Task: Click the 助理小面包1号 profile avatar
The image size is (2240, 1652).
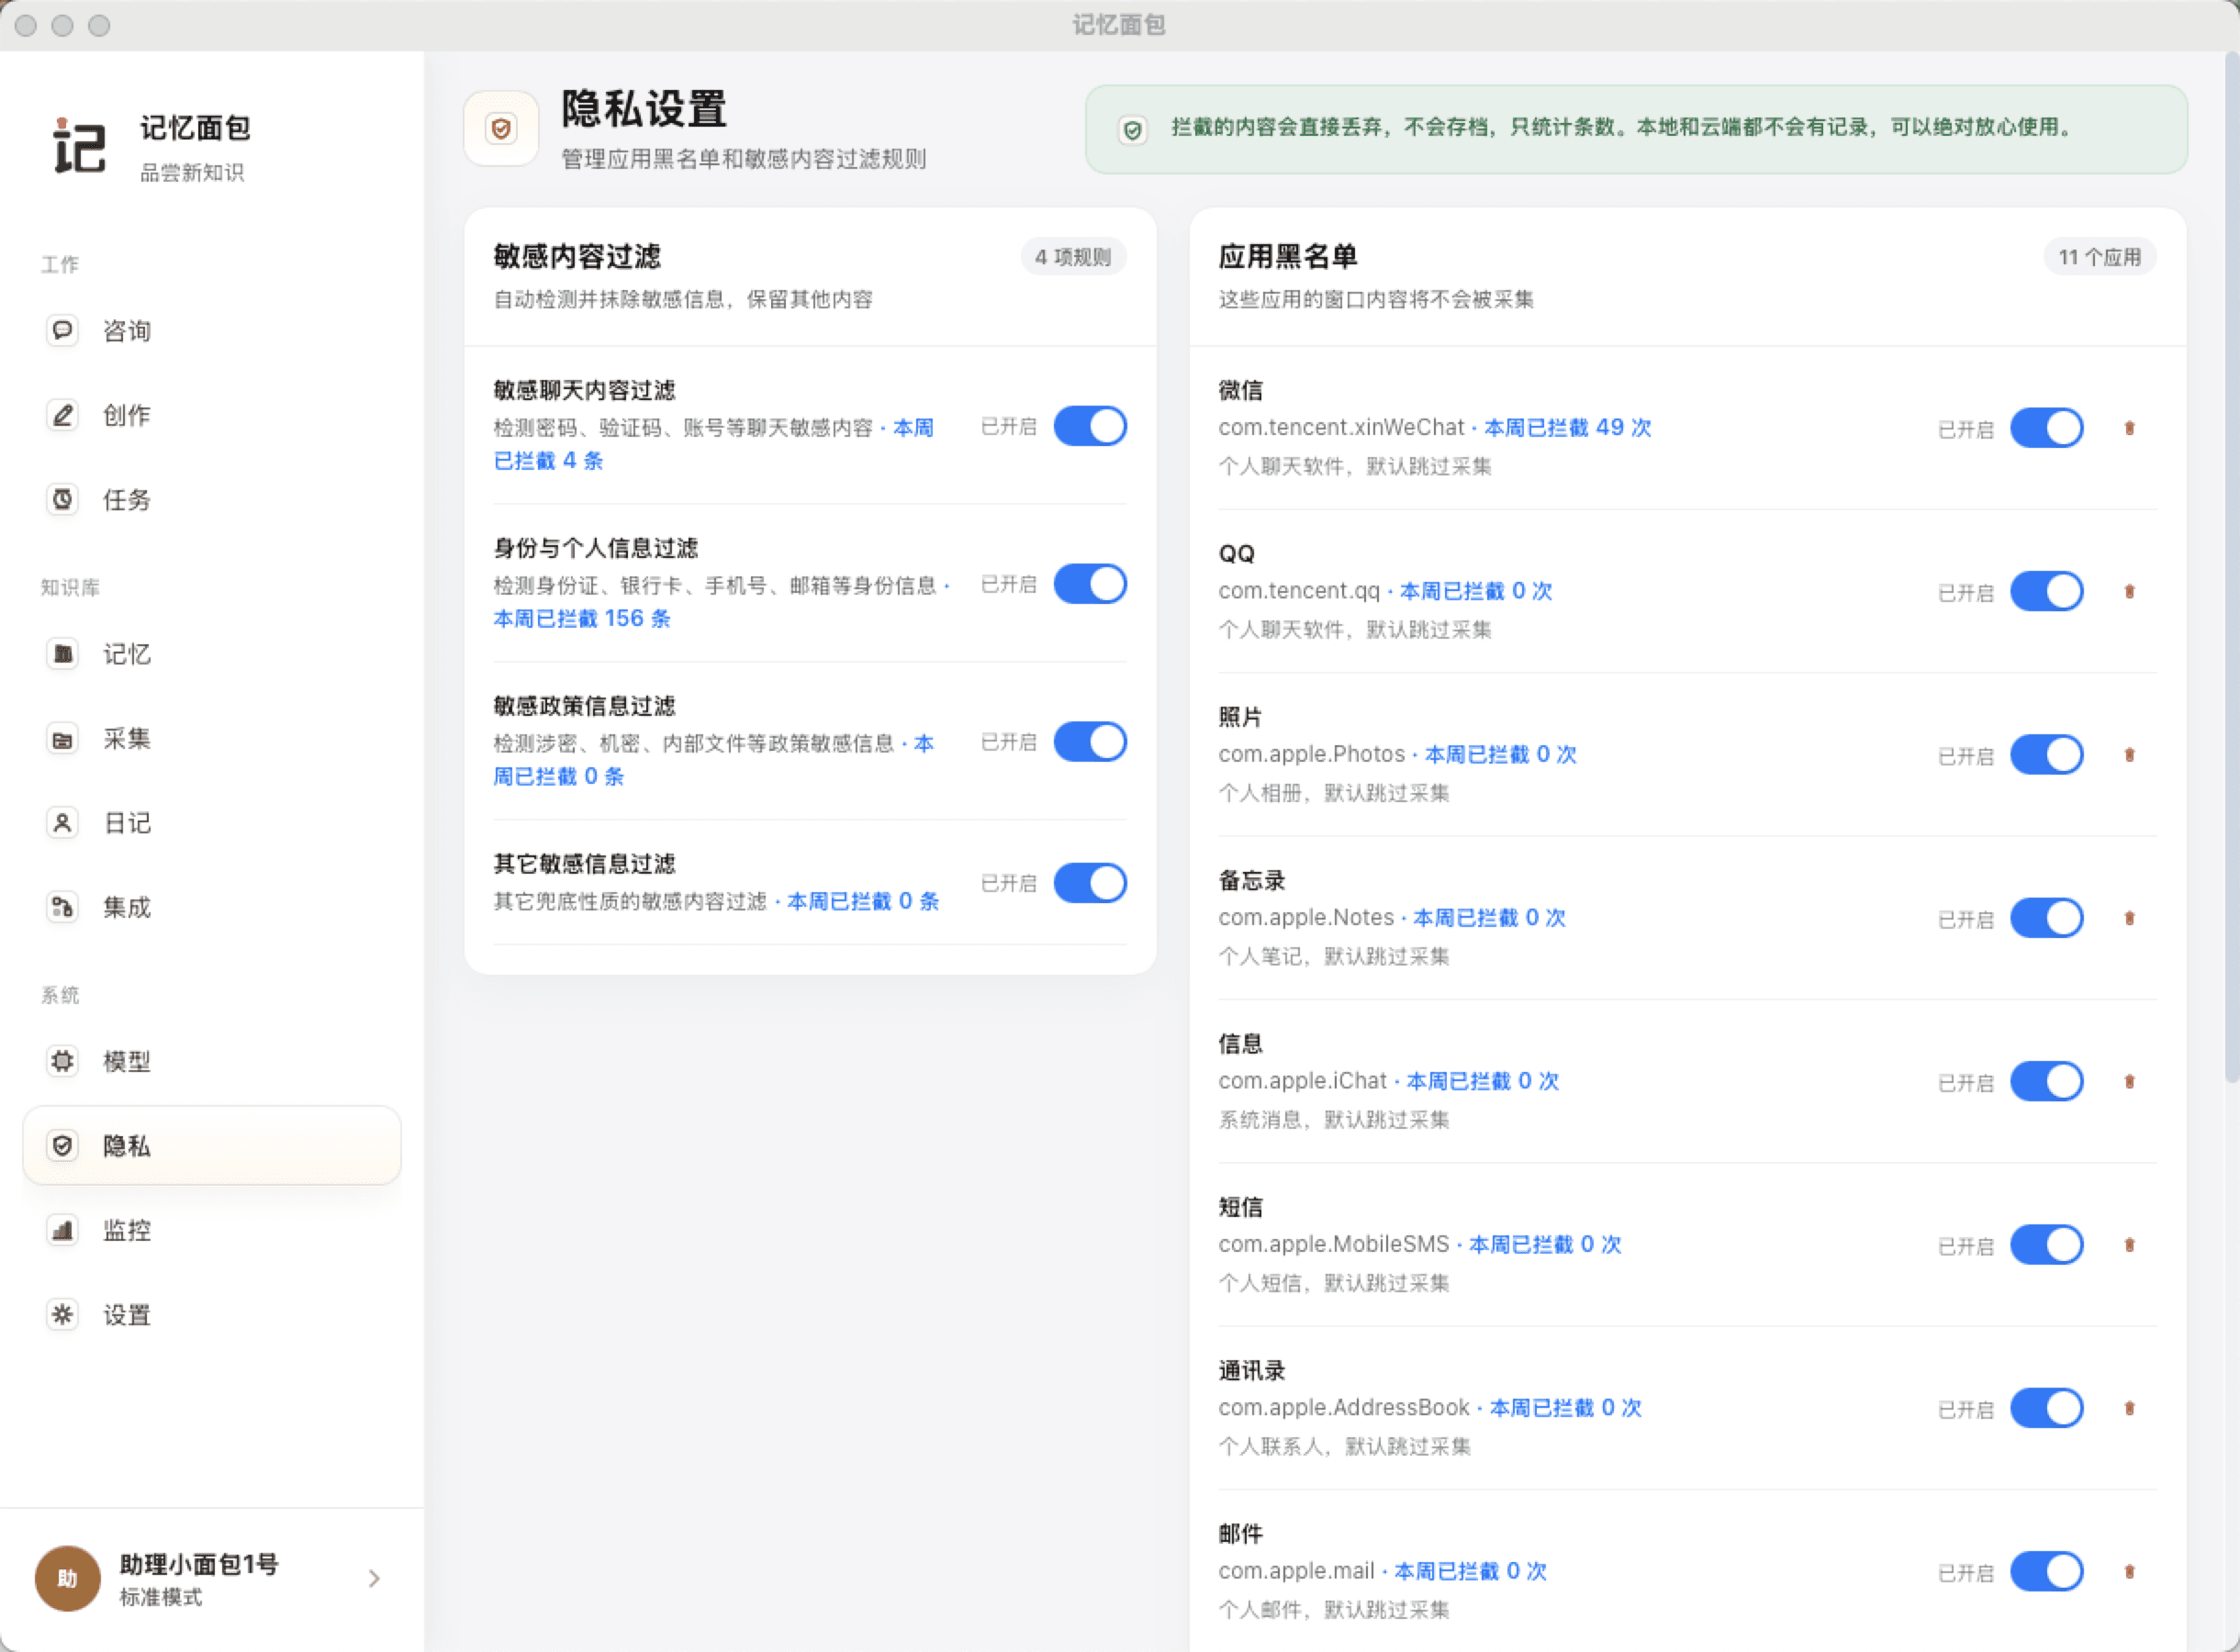Action: click(x=68, y=1578)
